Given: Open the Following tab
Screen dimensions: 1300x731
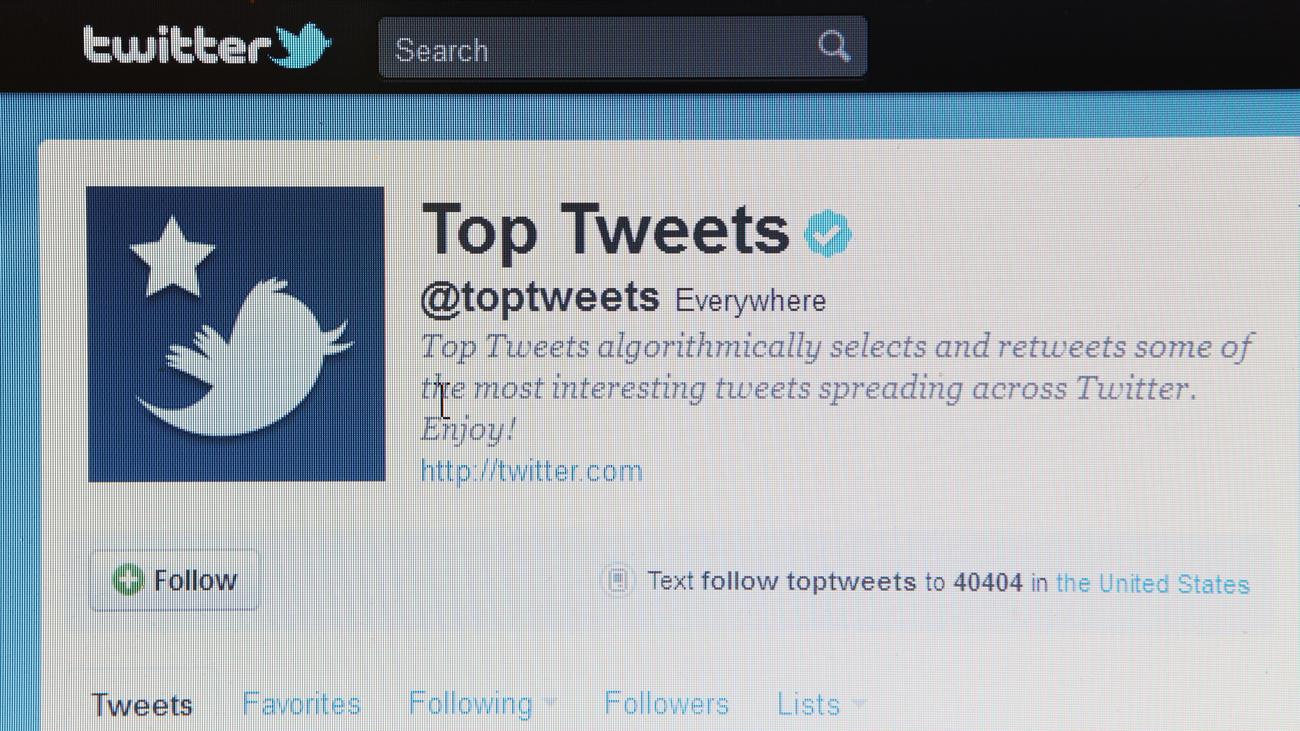Looking at the screenshot, I should tap(471, 704).
